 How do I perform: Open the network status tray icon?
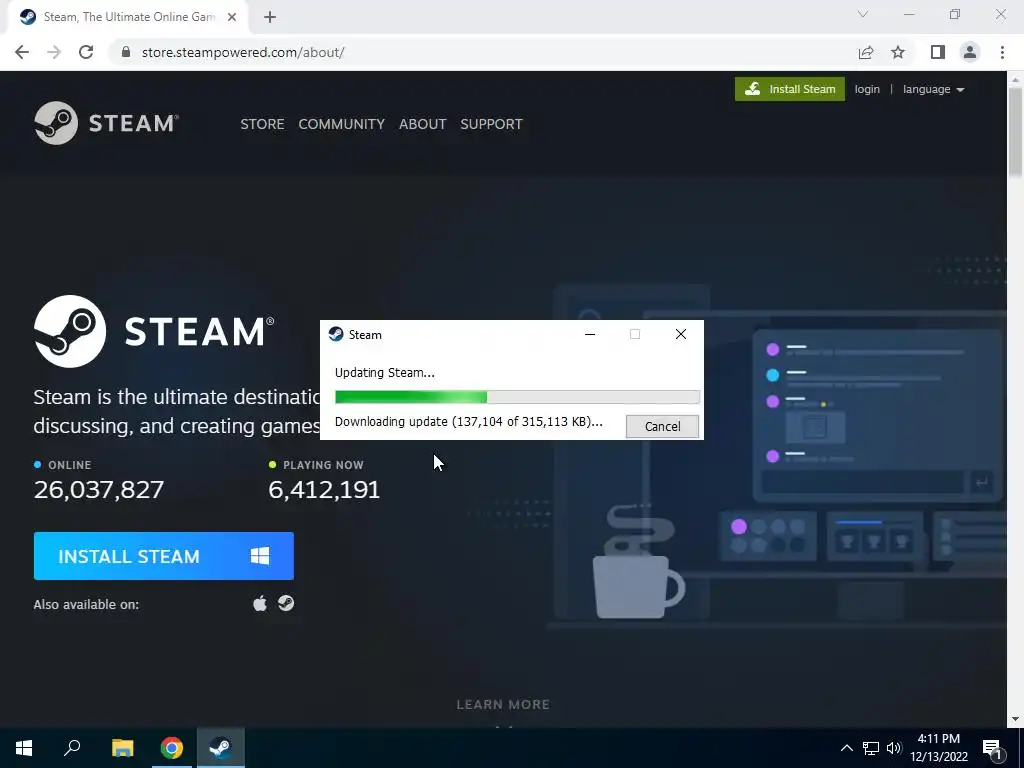click(x=871, y=748)
